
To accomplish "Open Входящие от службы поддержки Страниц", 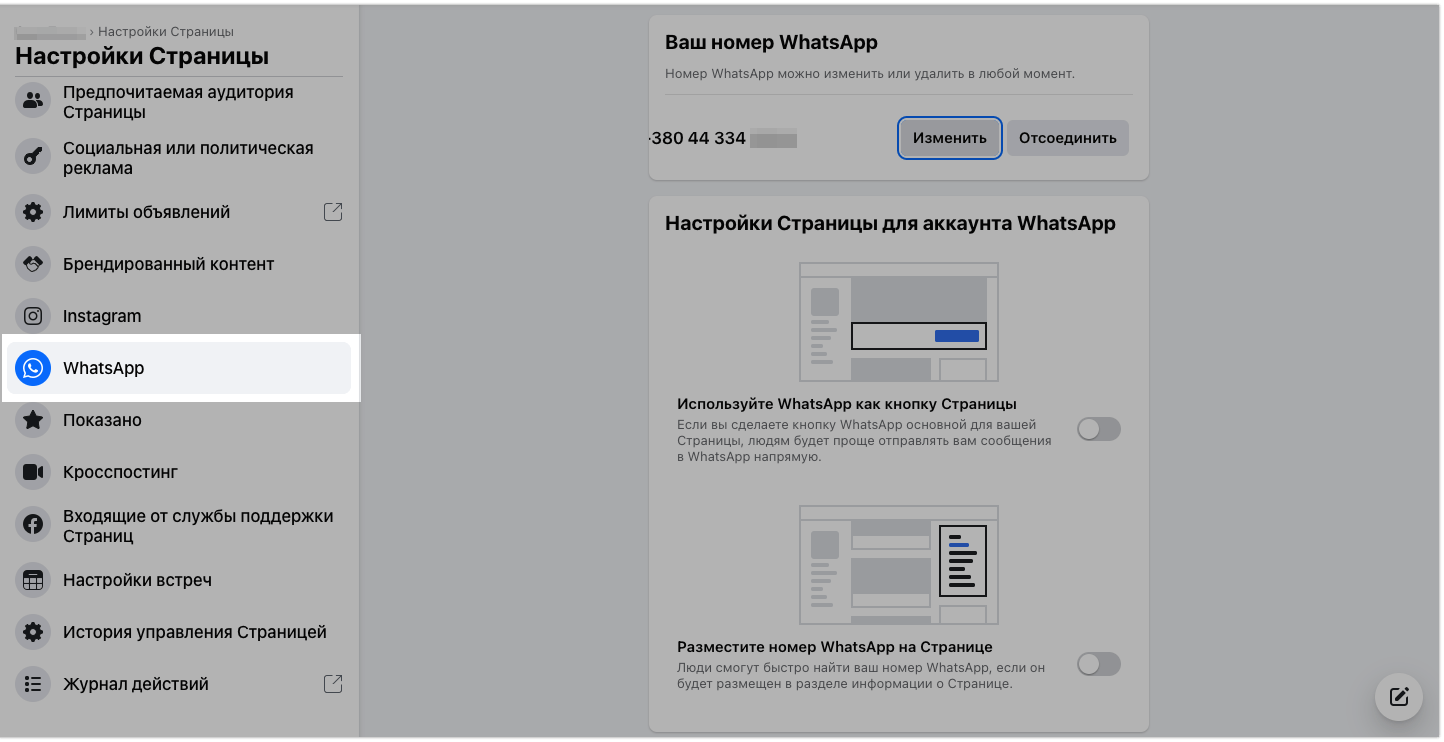I will pos(178,525).
